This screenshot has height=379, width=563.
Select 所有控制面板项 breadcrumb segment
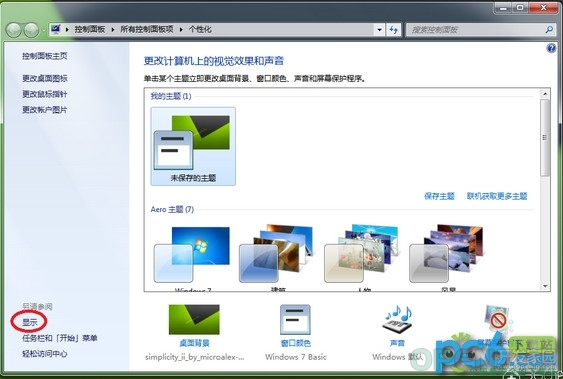(147, 29)
